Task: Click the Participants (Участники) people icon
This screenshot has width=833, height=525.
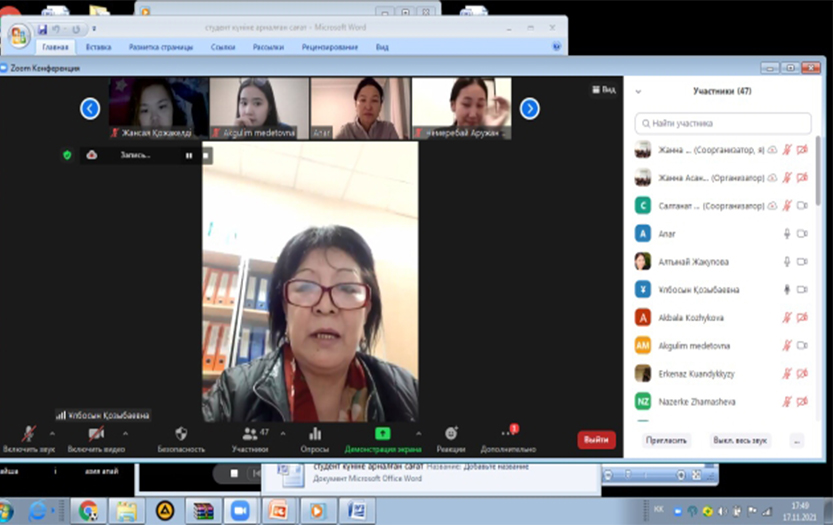Action: point(247,433)
